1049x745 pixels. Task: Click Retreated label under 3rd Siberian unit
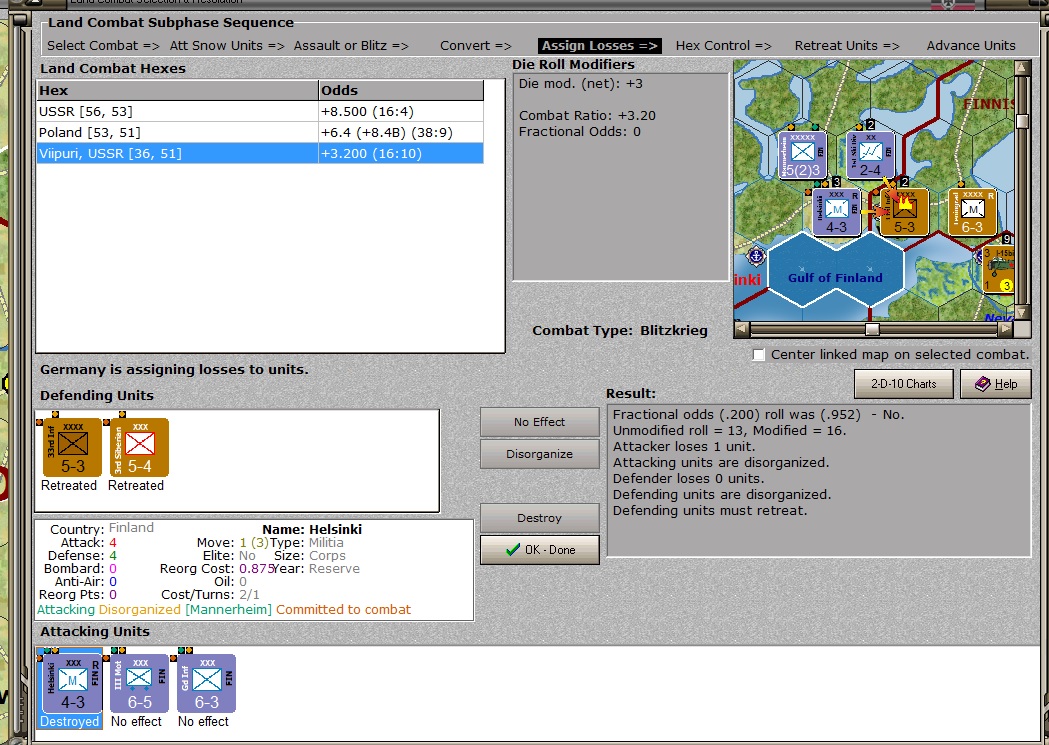coord(136,486)
